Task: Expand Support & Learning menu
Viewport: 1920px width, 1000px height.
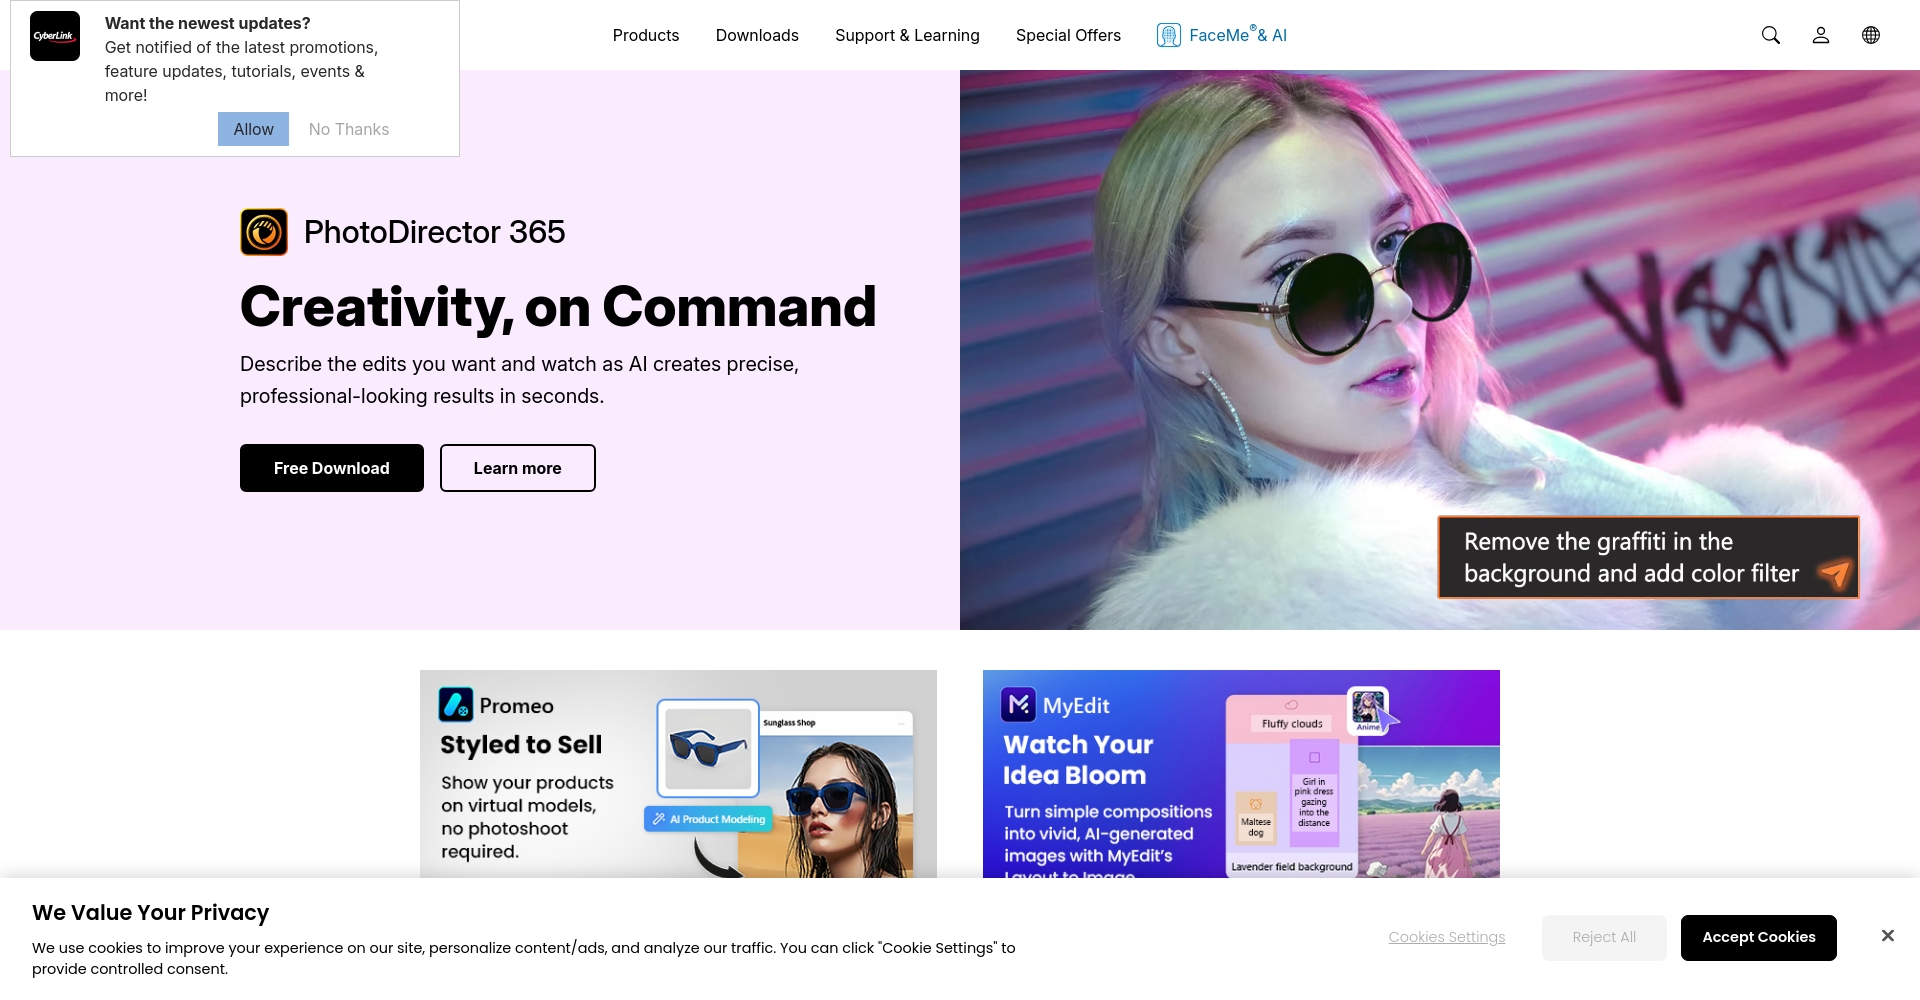Action: point(907,35)
